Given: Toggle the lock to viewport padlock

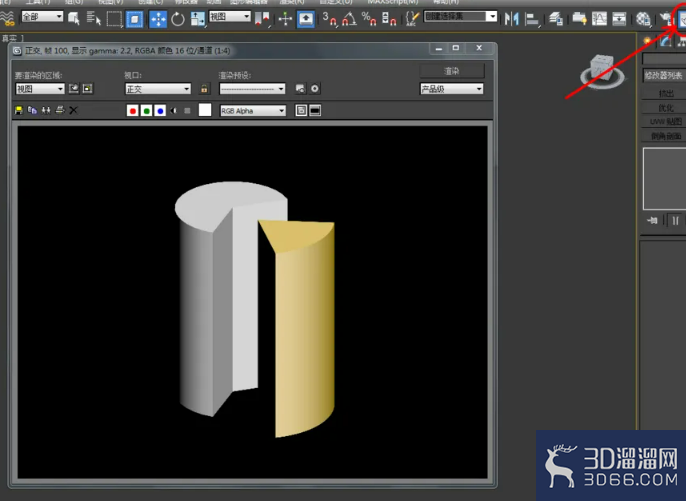Looking at the screenshot, I should point(204,89).
